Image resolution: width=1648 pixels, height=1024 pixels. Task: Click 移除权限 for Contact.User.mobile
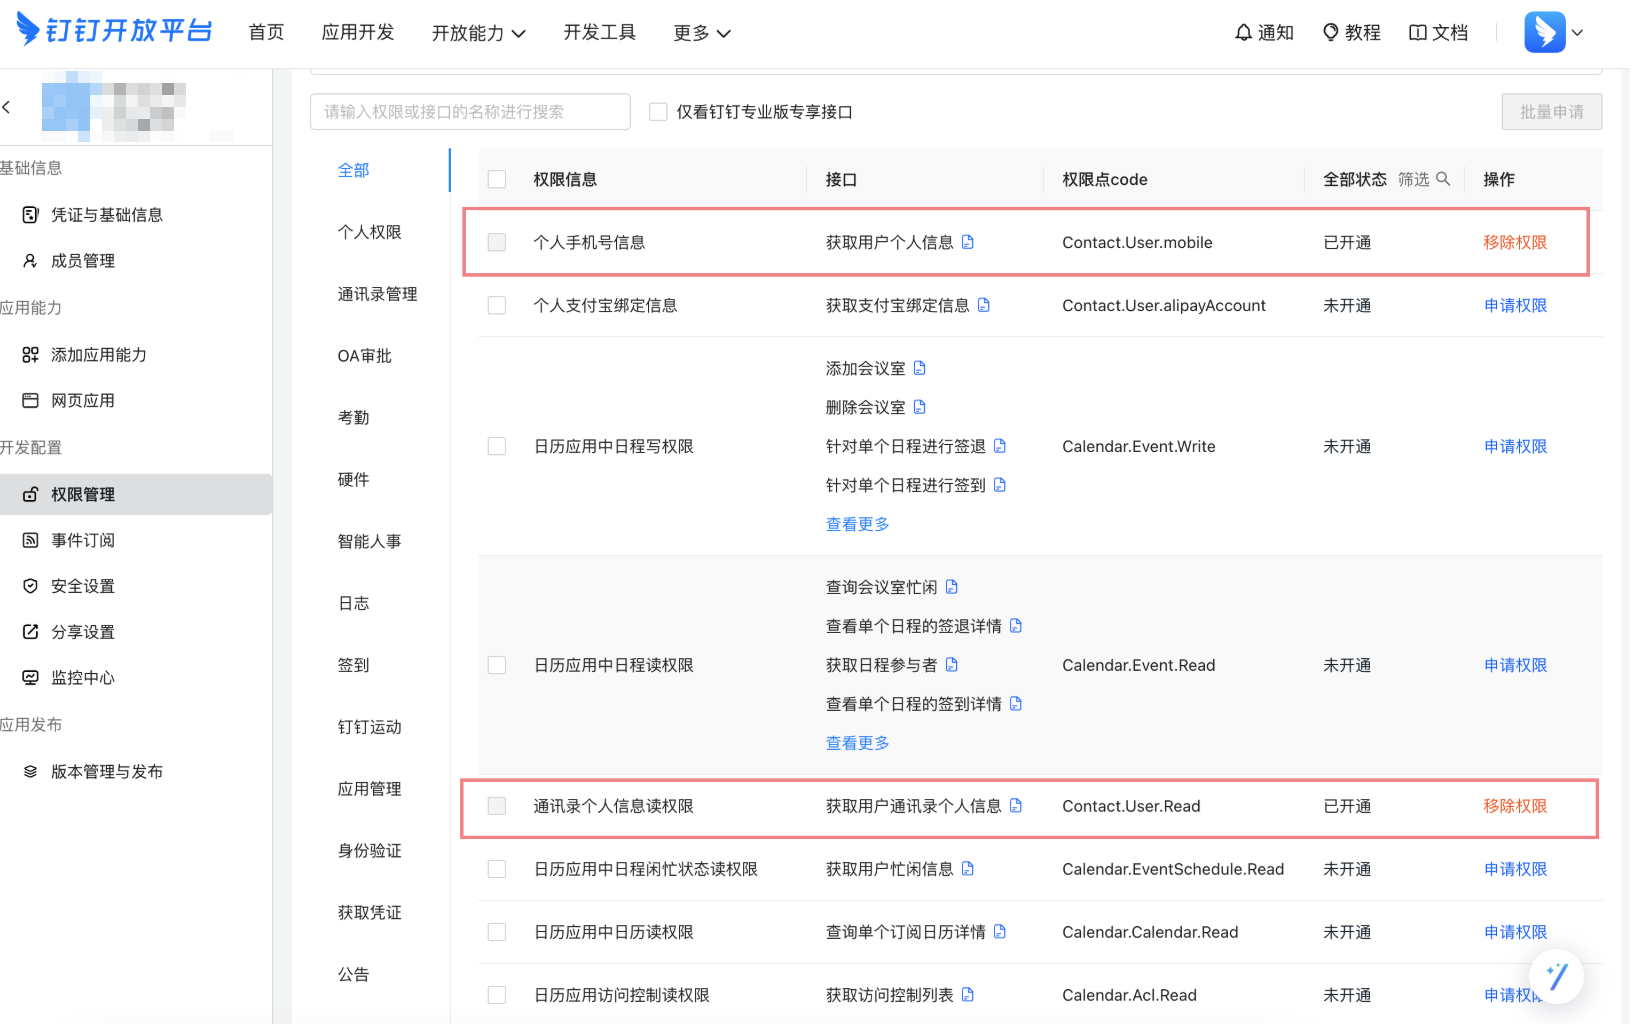[x=1514, y=242]
